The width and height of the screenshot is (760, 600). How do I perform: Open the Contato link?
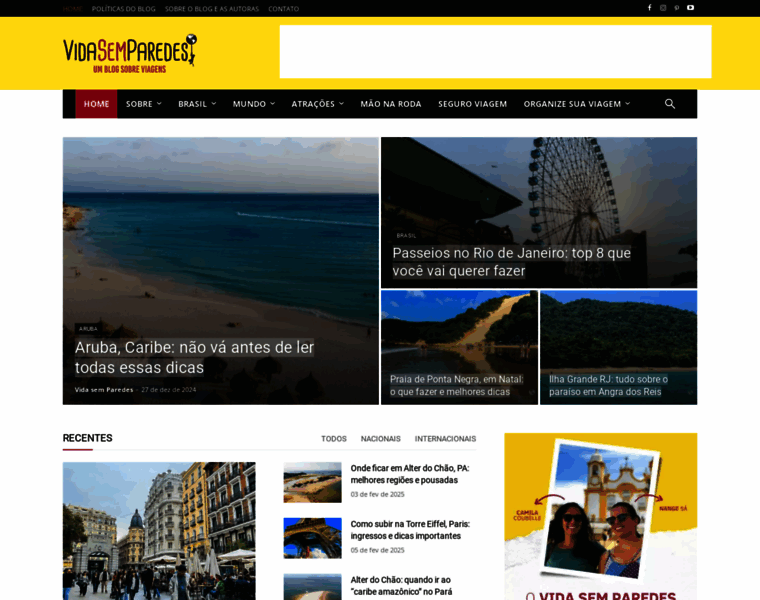pyautogui.click(x=284, y=9)
